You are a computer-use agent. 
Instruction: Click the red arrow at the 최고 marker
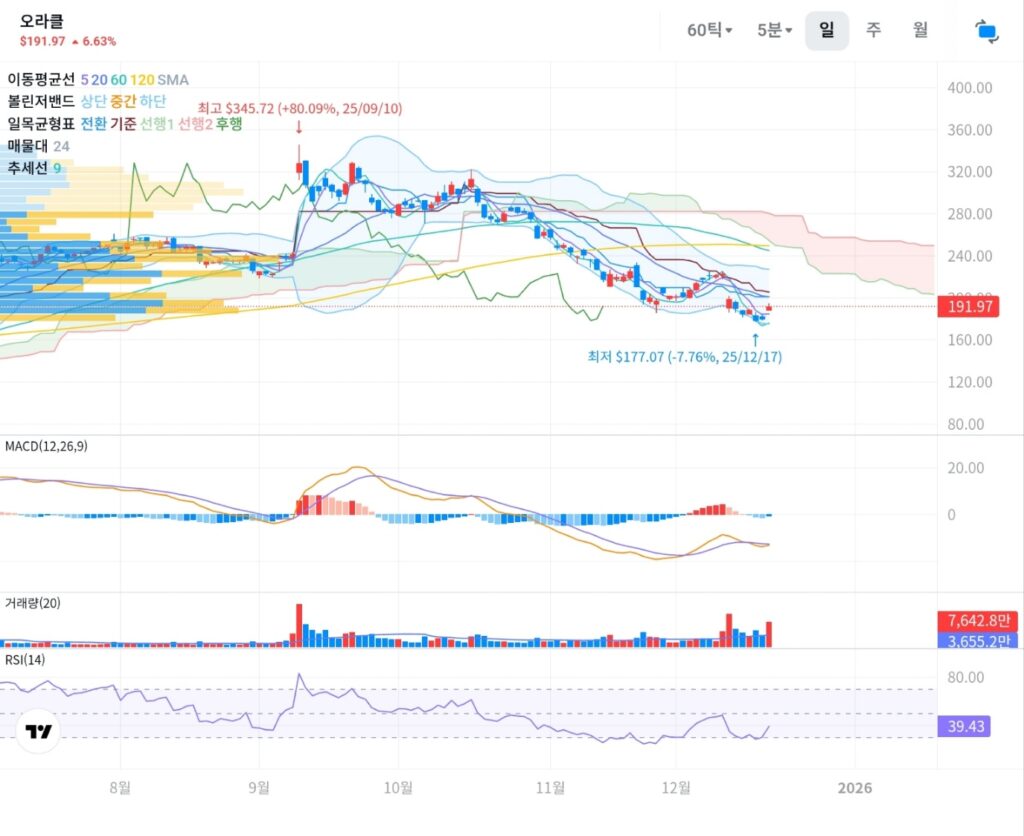coord(298,127)
